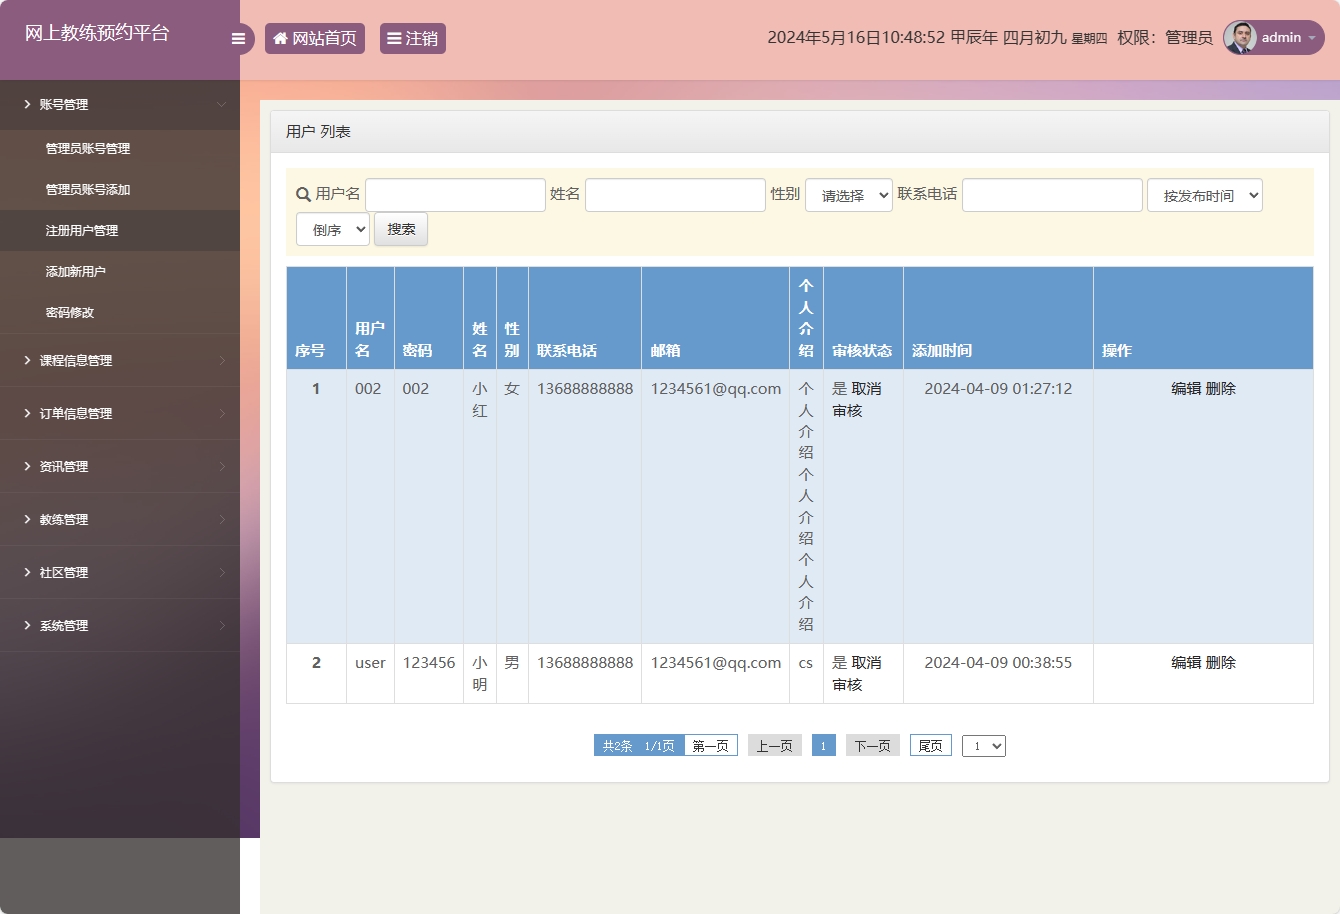The image size is (1340, 914).
Task: Open the 按发布时间 sort dropdown
Action: click(1204, 195)
